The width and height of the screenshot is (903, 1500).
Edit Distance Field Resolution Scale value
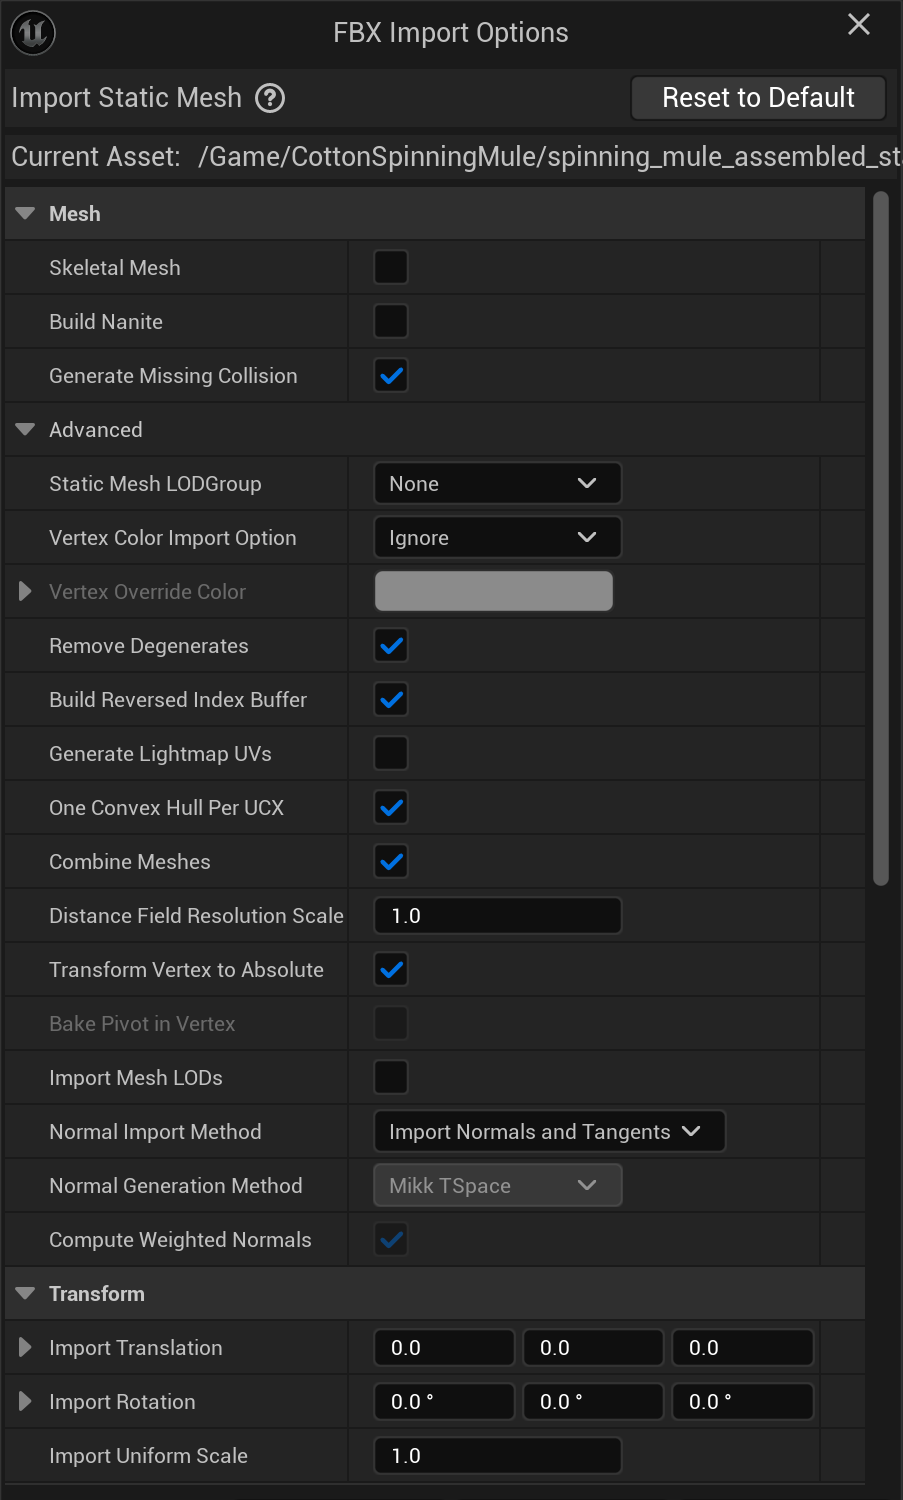pos(498,916)
